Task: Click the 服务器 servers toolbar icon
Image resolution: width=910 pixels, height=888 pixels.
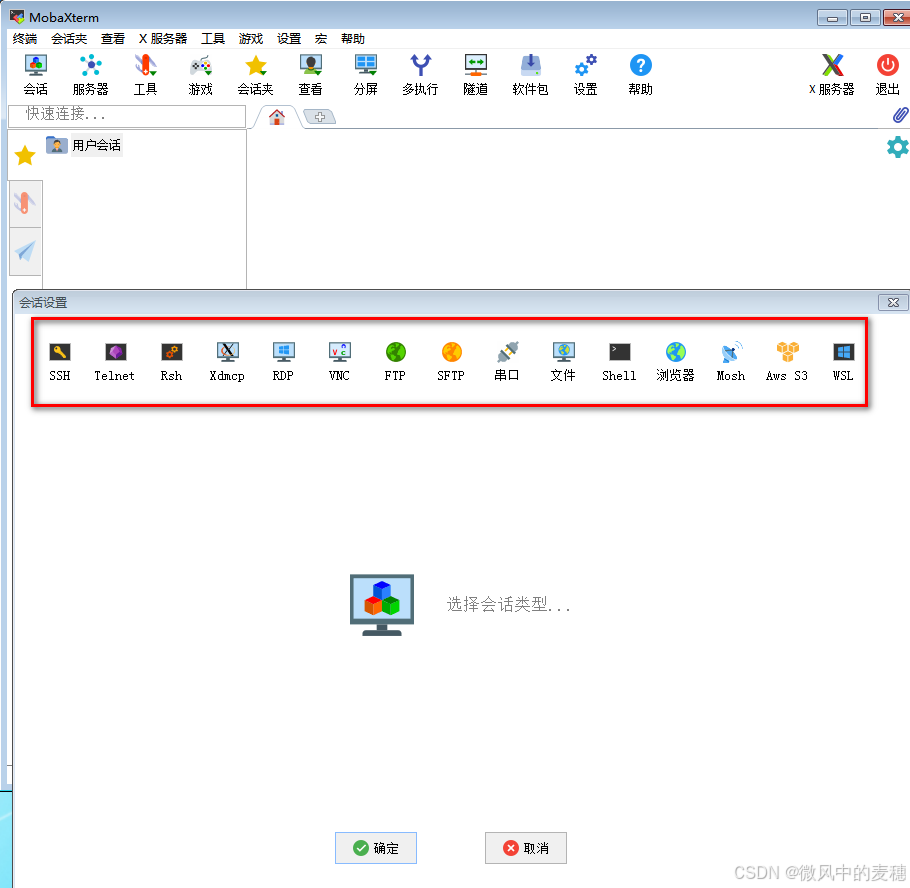Action: (91, 75)
